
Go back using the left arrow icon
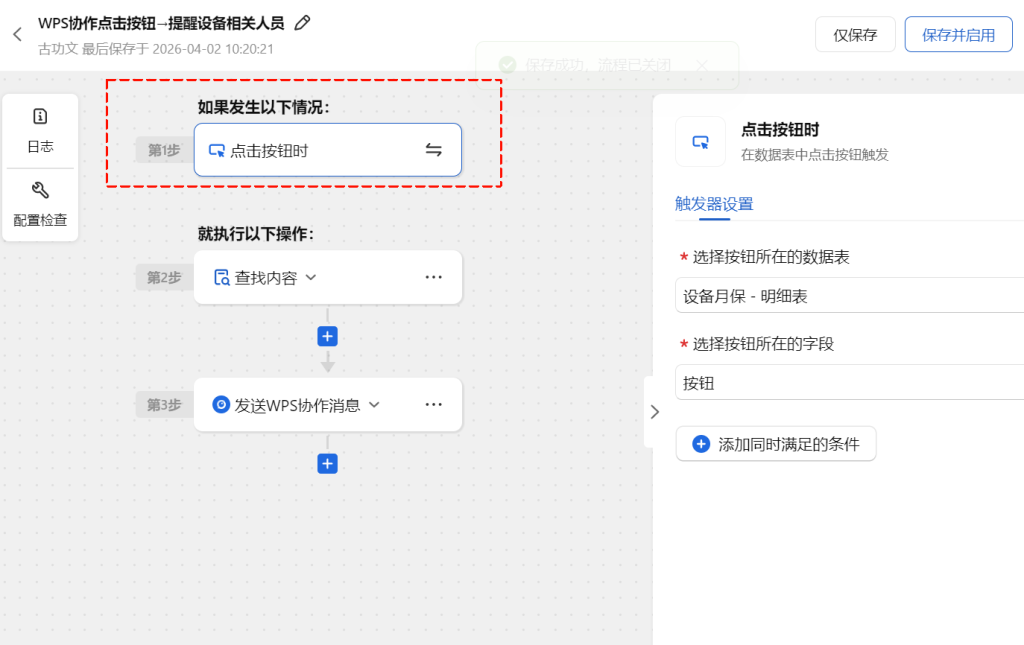coord(18,35)
